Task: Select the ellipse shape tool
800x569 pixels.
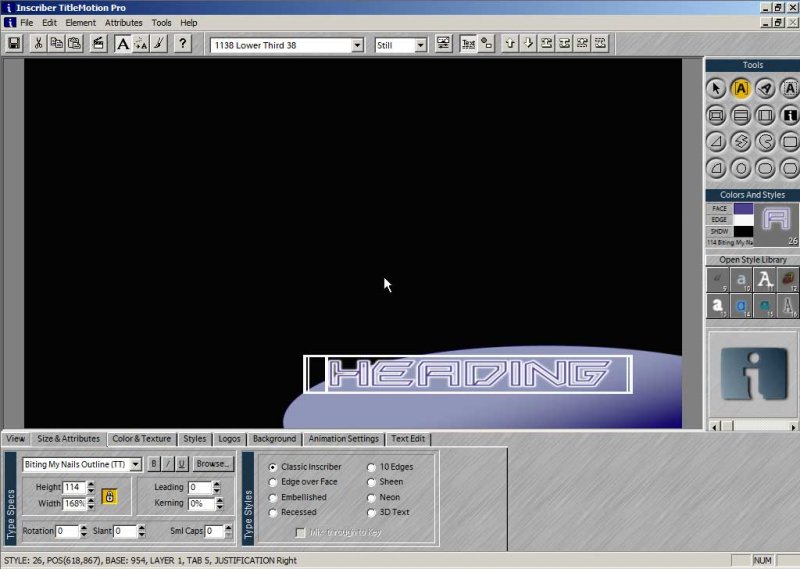Action: point(741,167)
